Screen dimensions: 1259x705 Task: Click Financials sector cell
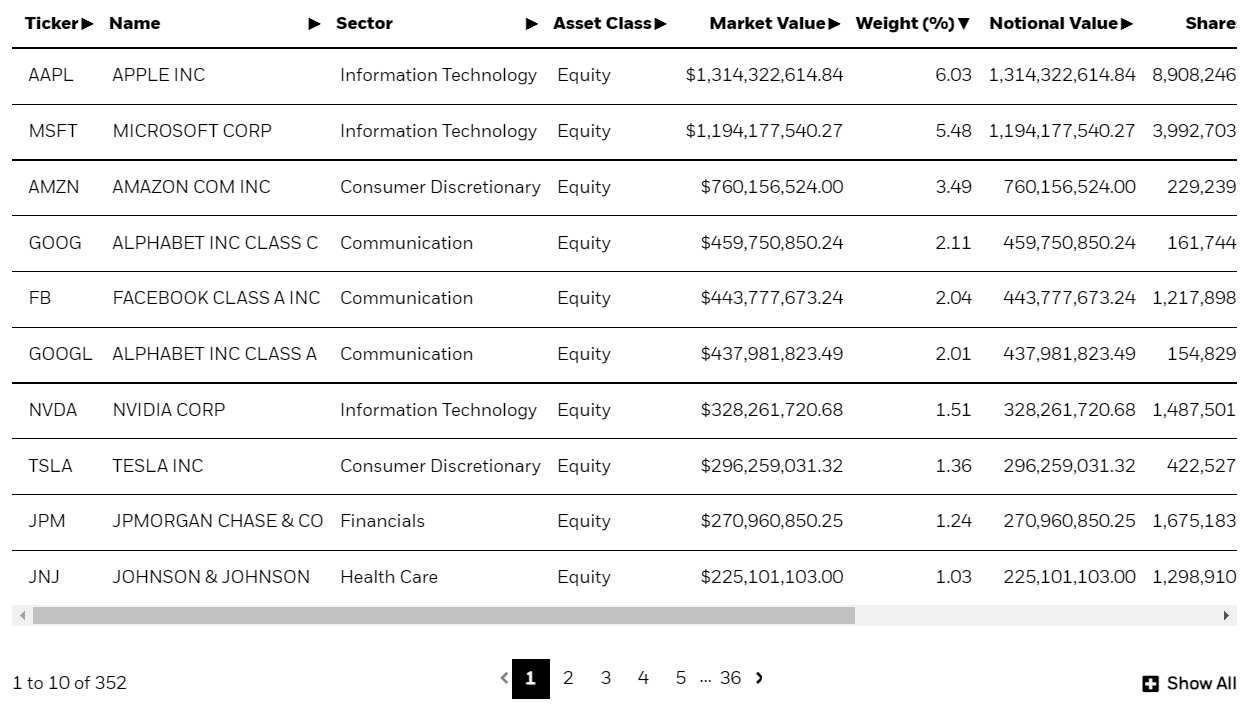pyautogui.click(x=382, y=521)
